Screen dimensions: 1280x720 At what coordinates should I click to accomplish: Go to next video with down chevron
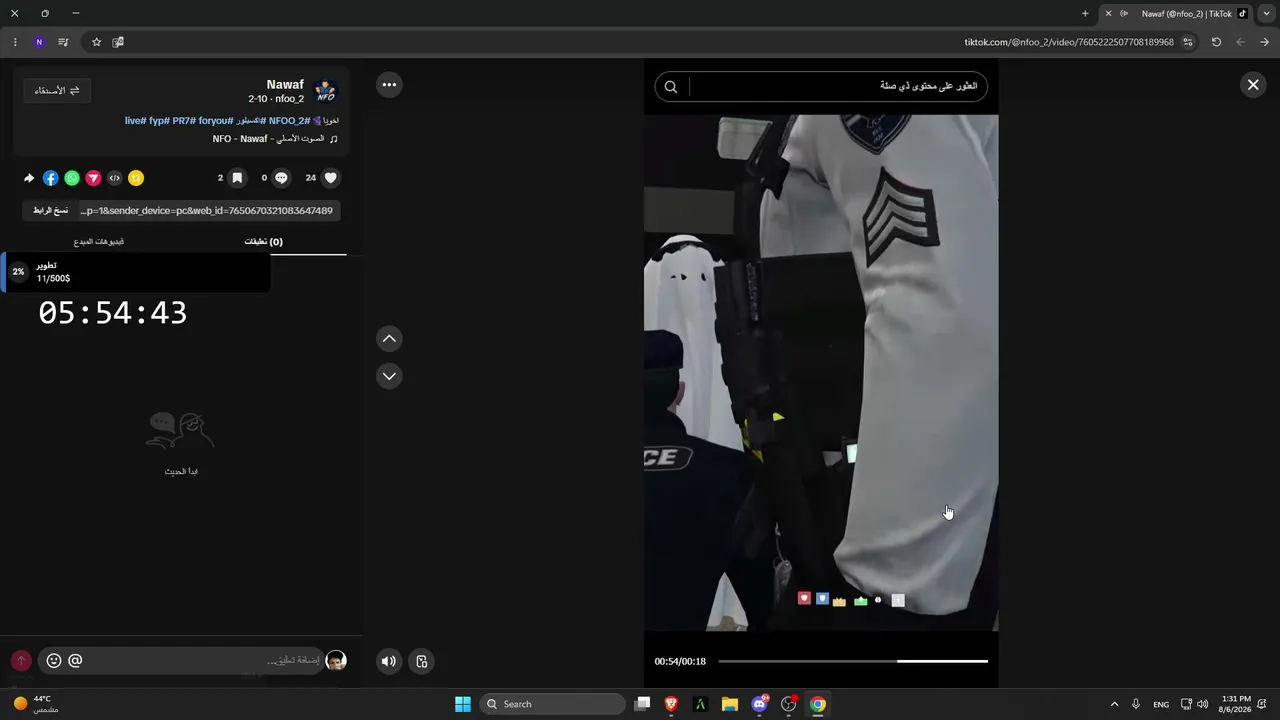pyautogui.click(x=389, y=376)
